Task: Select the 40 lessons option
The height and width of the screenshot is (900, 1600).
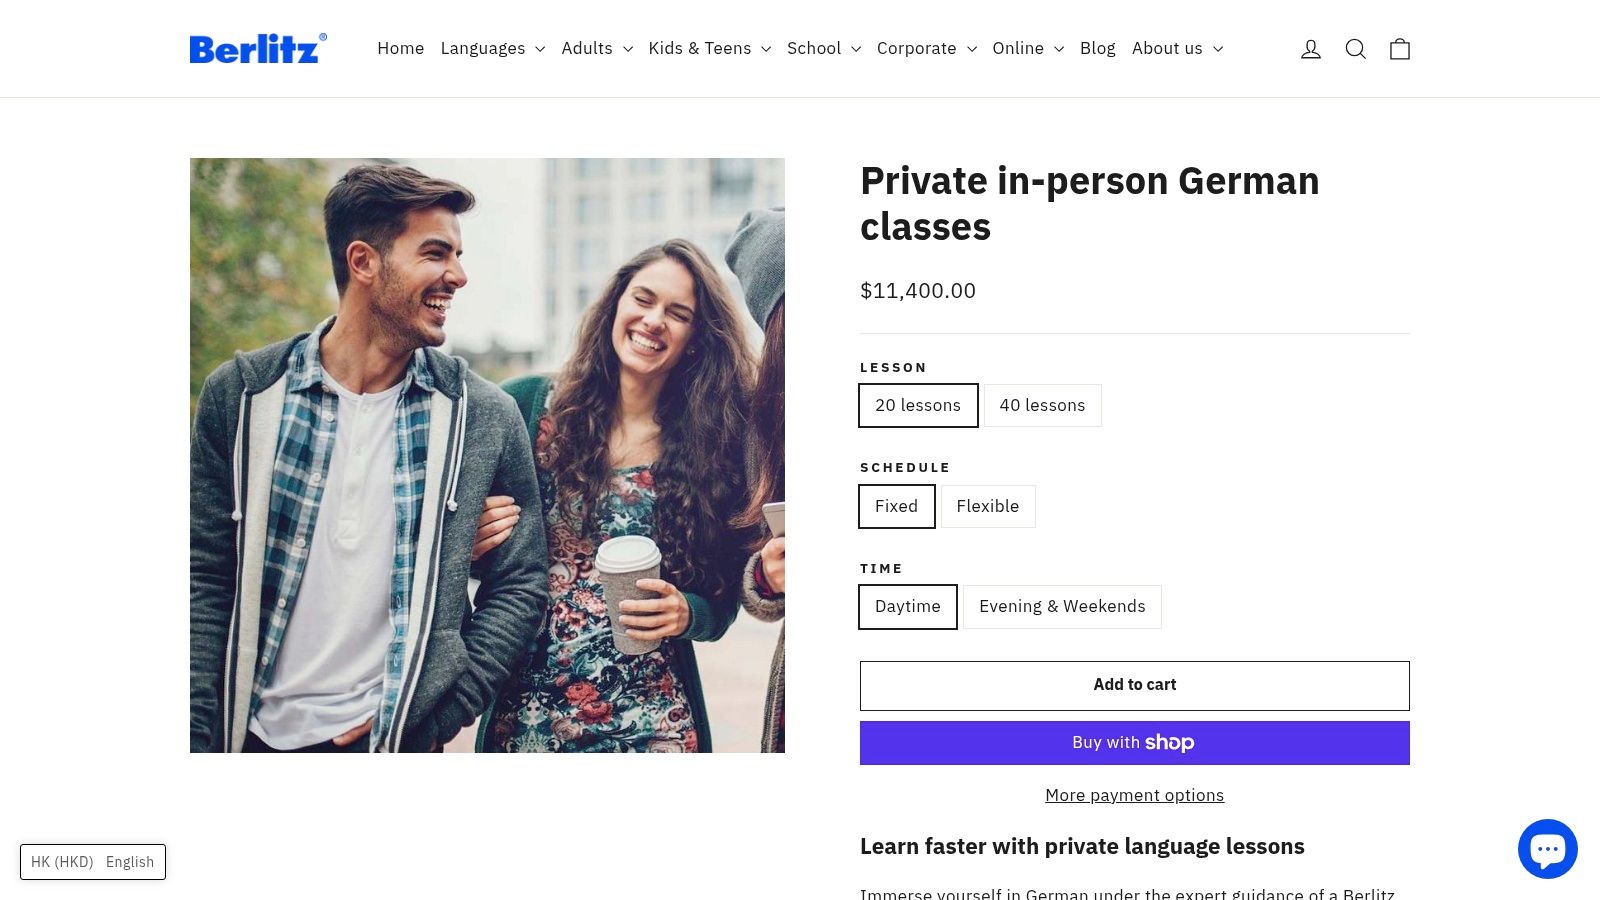Action: [x=1042, y=405]
